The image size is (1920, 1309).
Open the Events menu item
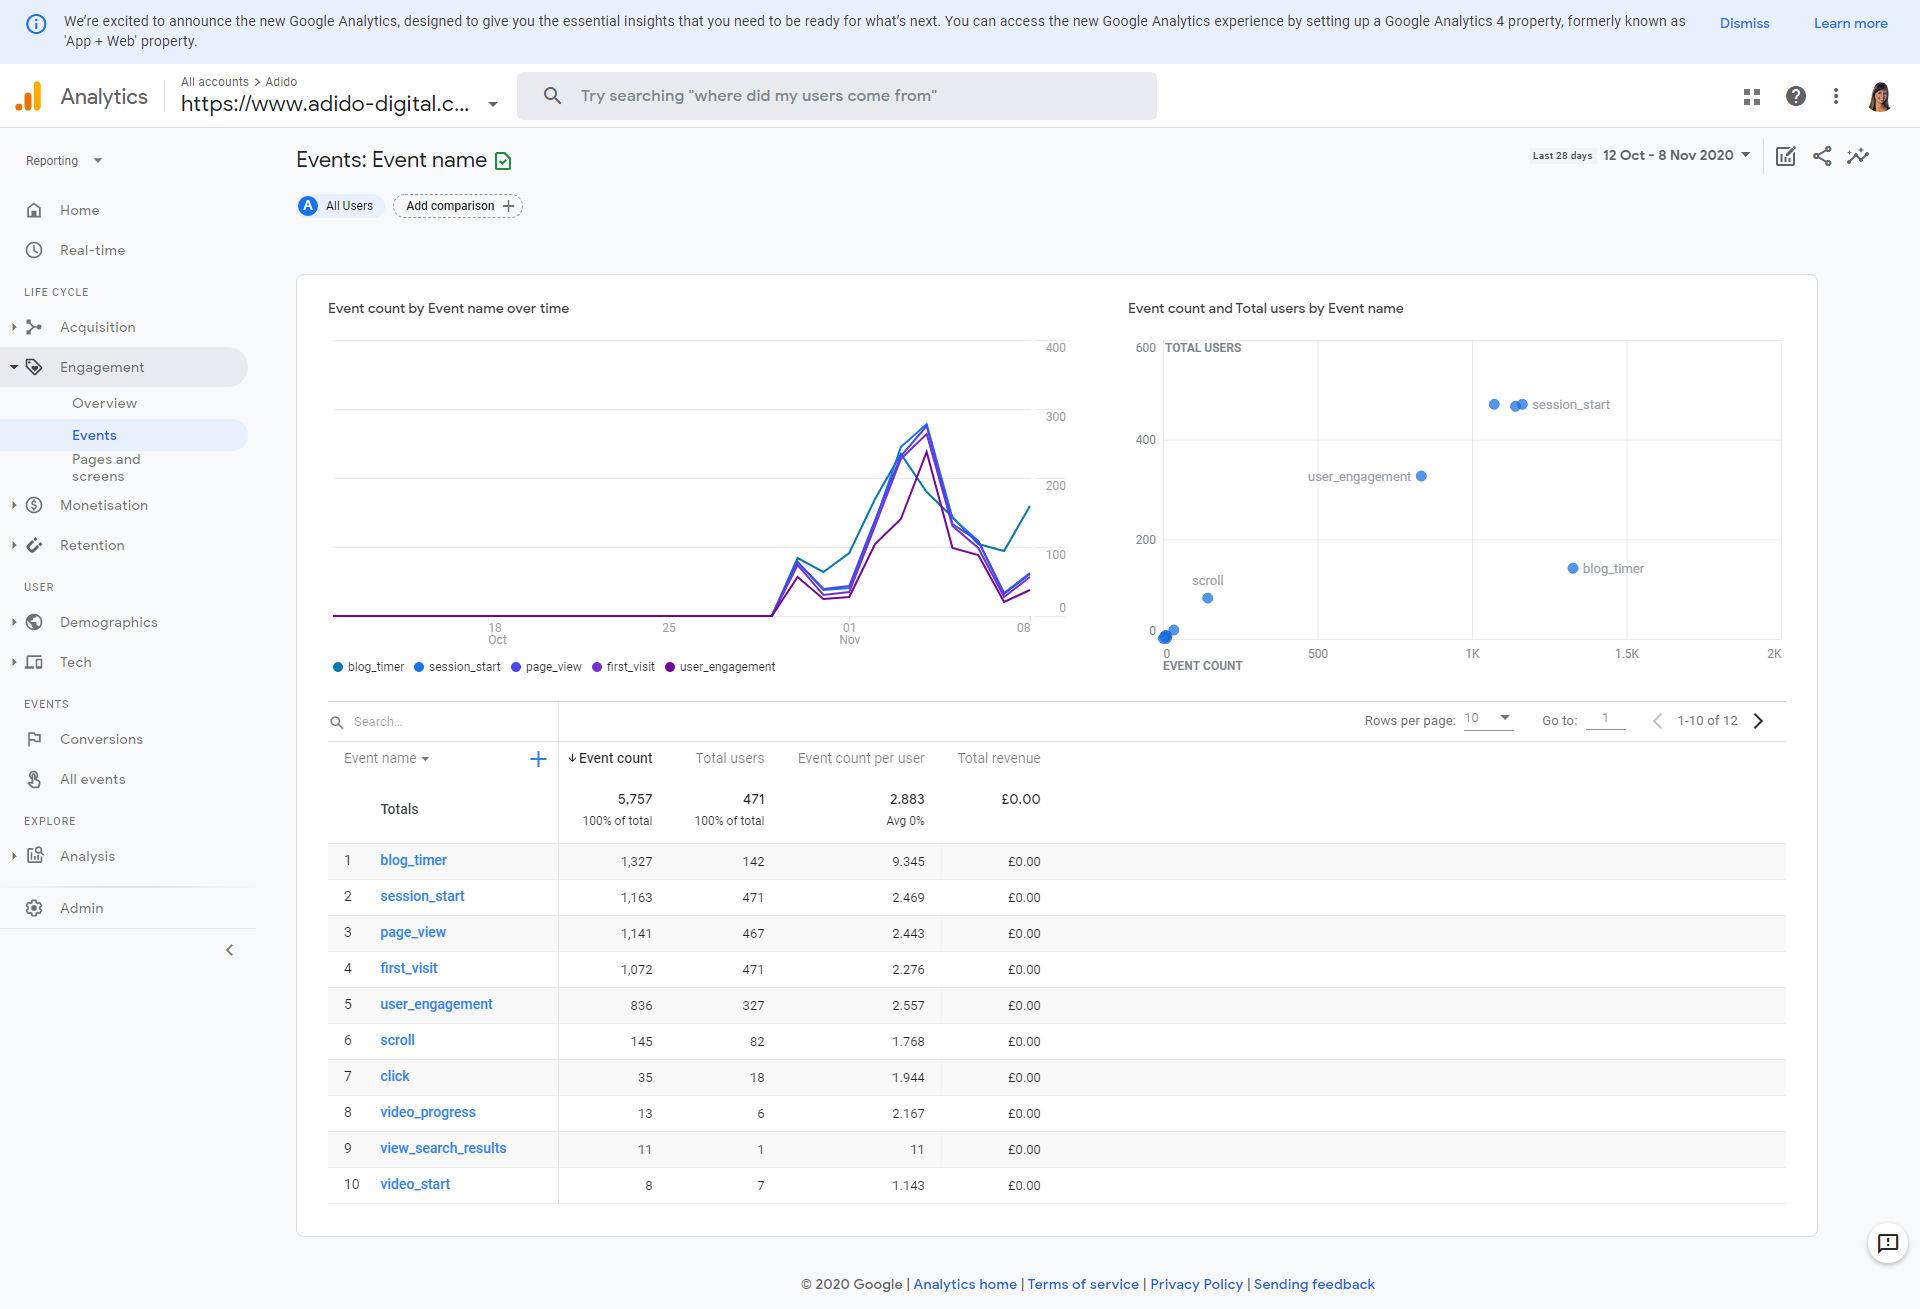coord(95,433)
